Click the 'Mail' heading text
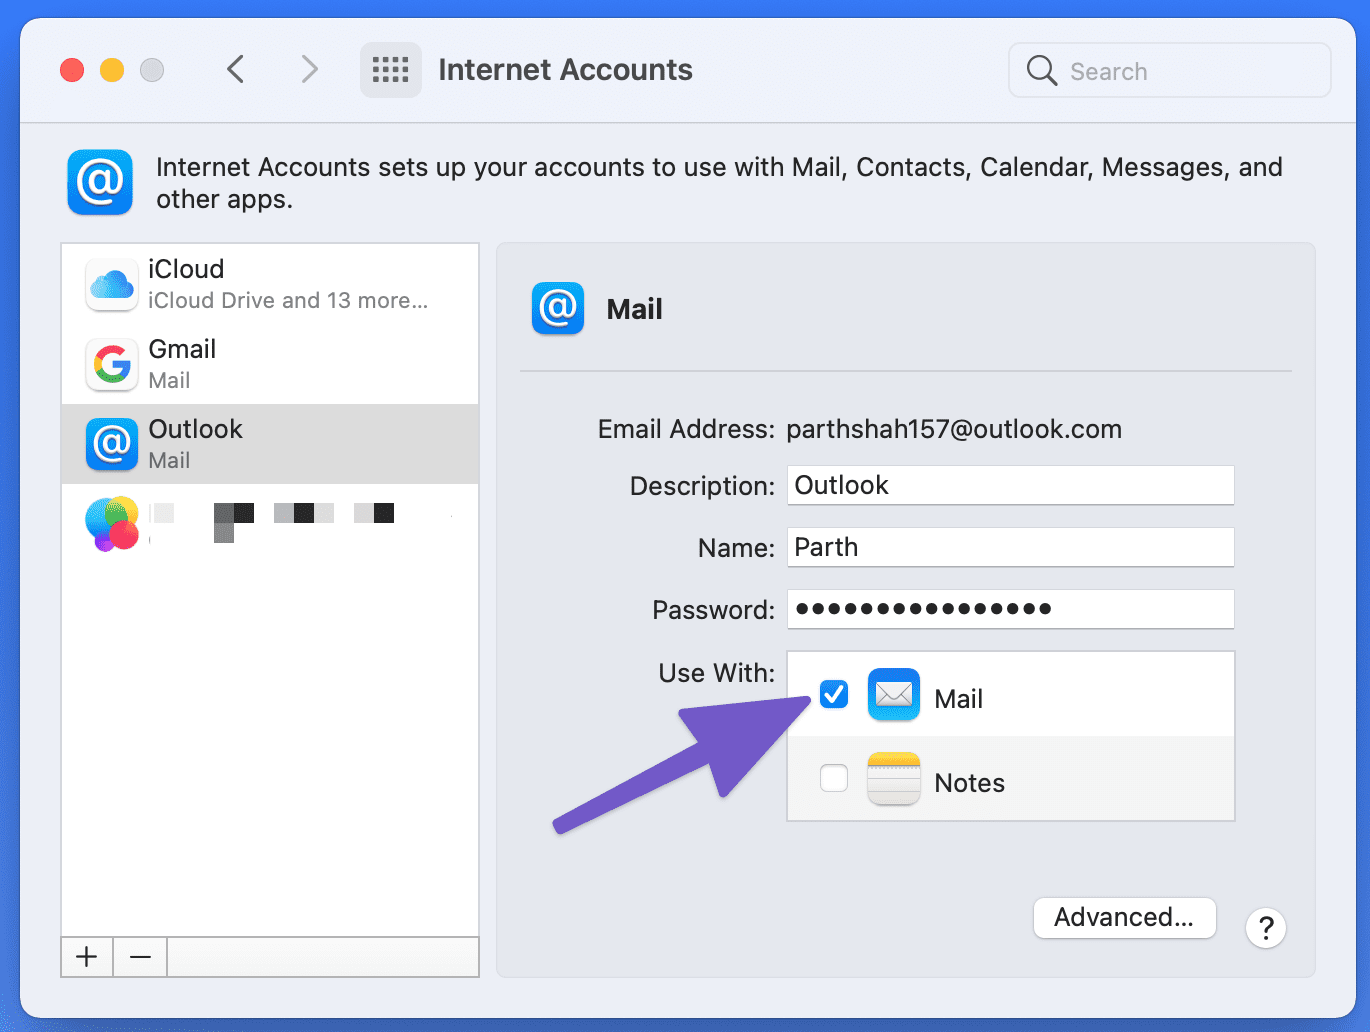 pos(635,309)
